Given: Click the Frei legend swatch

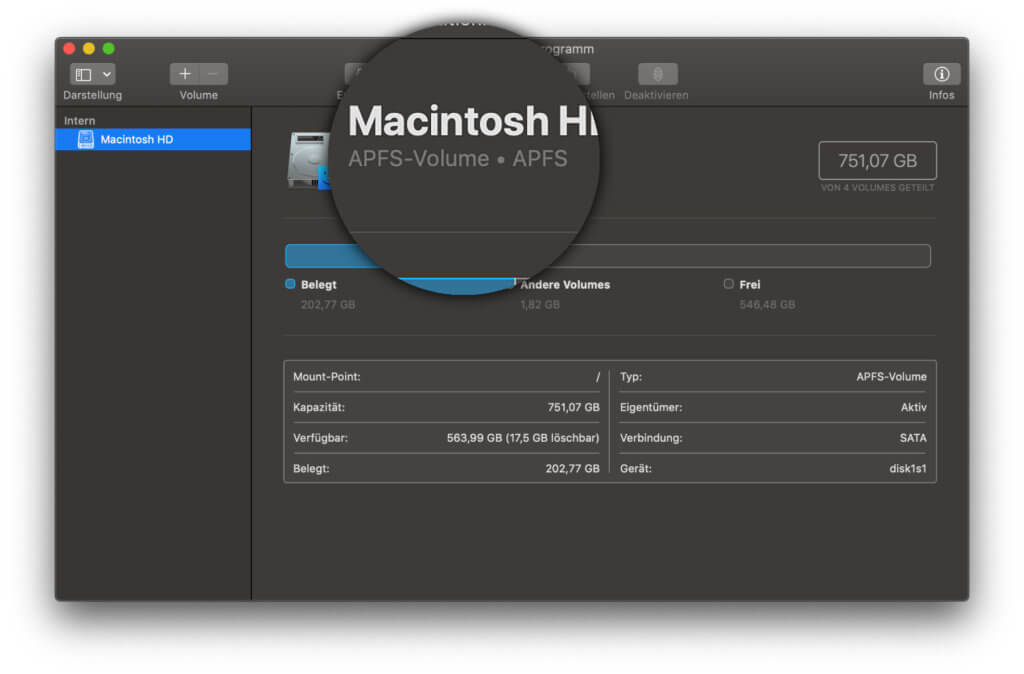Looking at the screenshot, I should click(728, 284).
